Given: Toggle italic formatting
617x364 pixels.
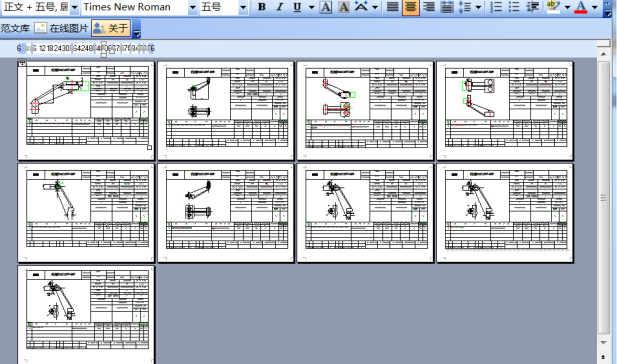Looking at the screenshot, I should click(x=279, y=7).
